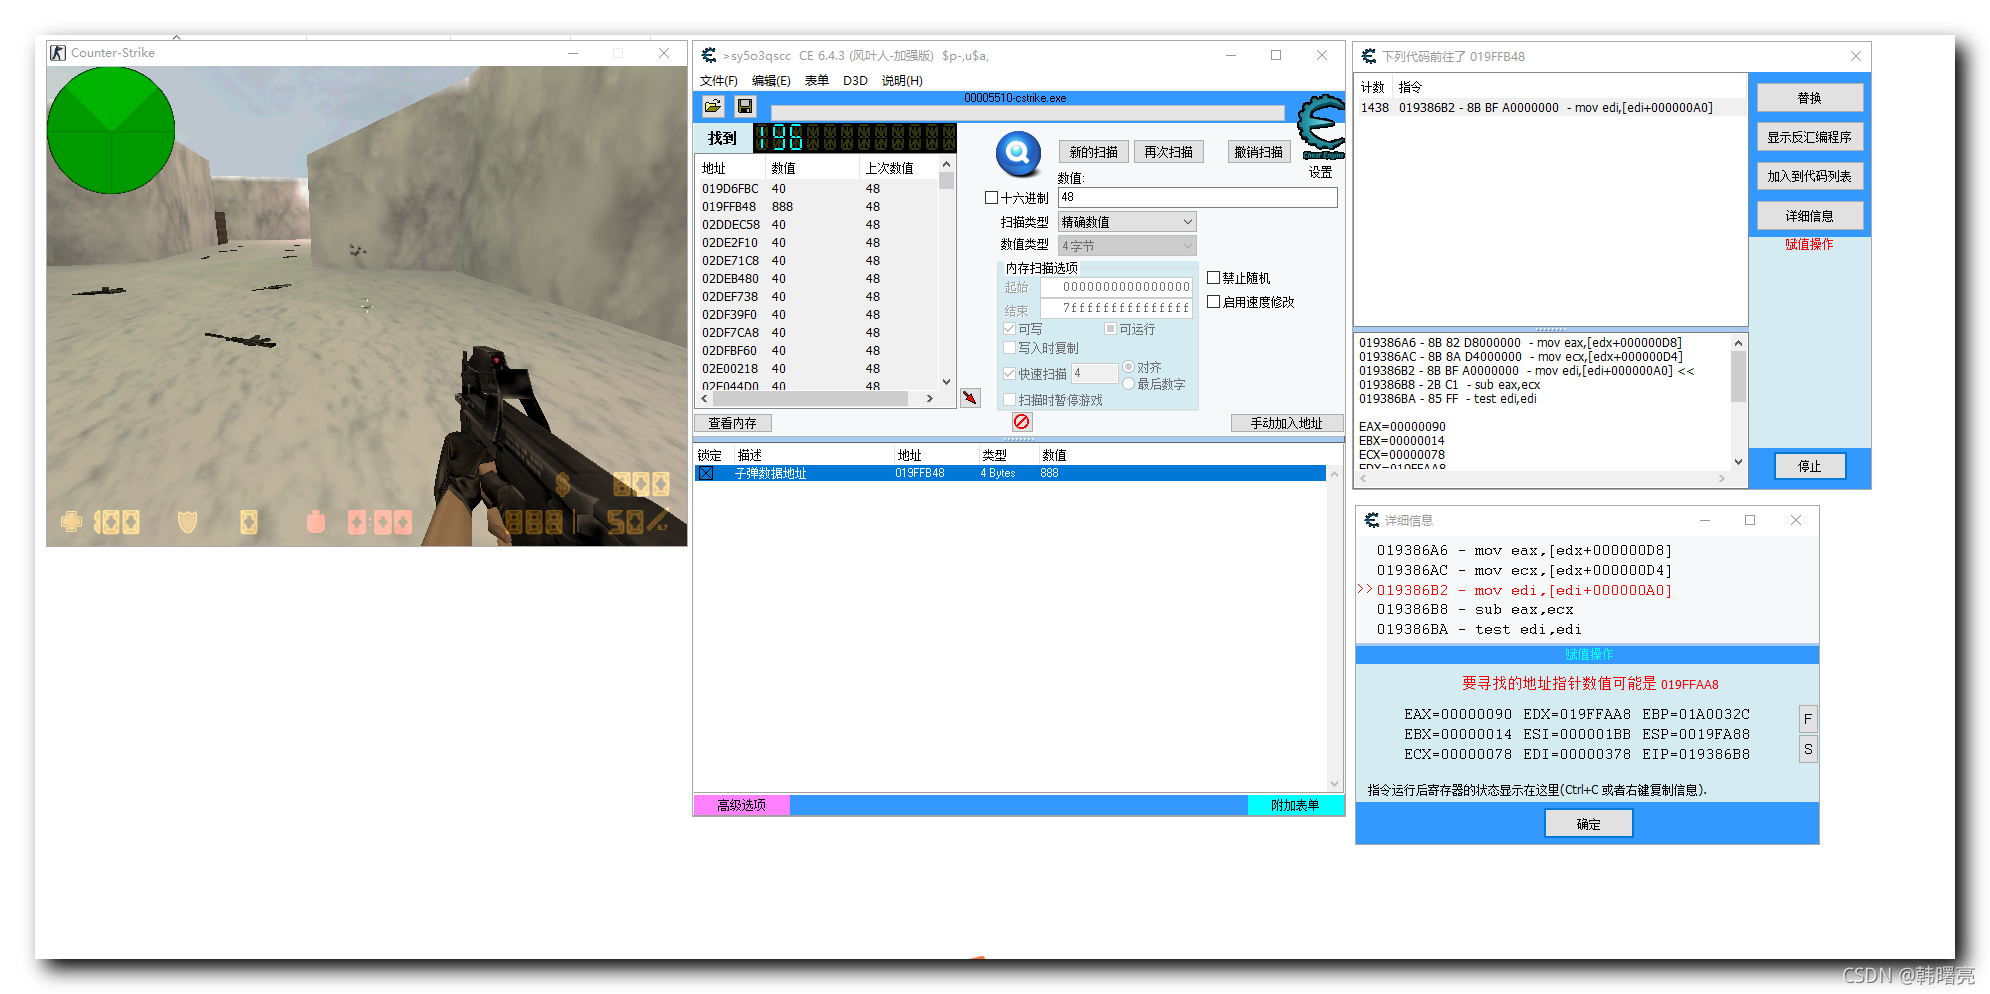Click the Cheat Engine logo for settings

(1321, 127)
